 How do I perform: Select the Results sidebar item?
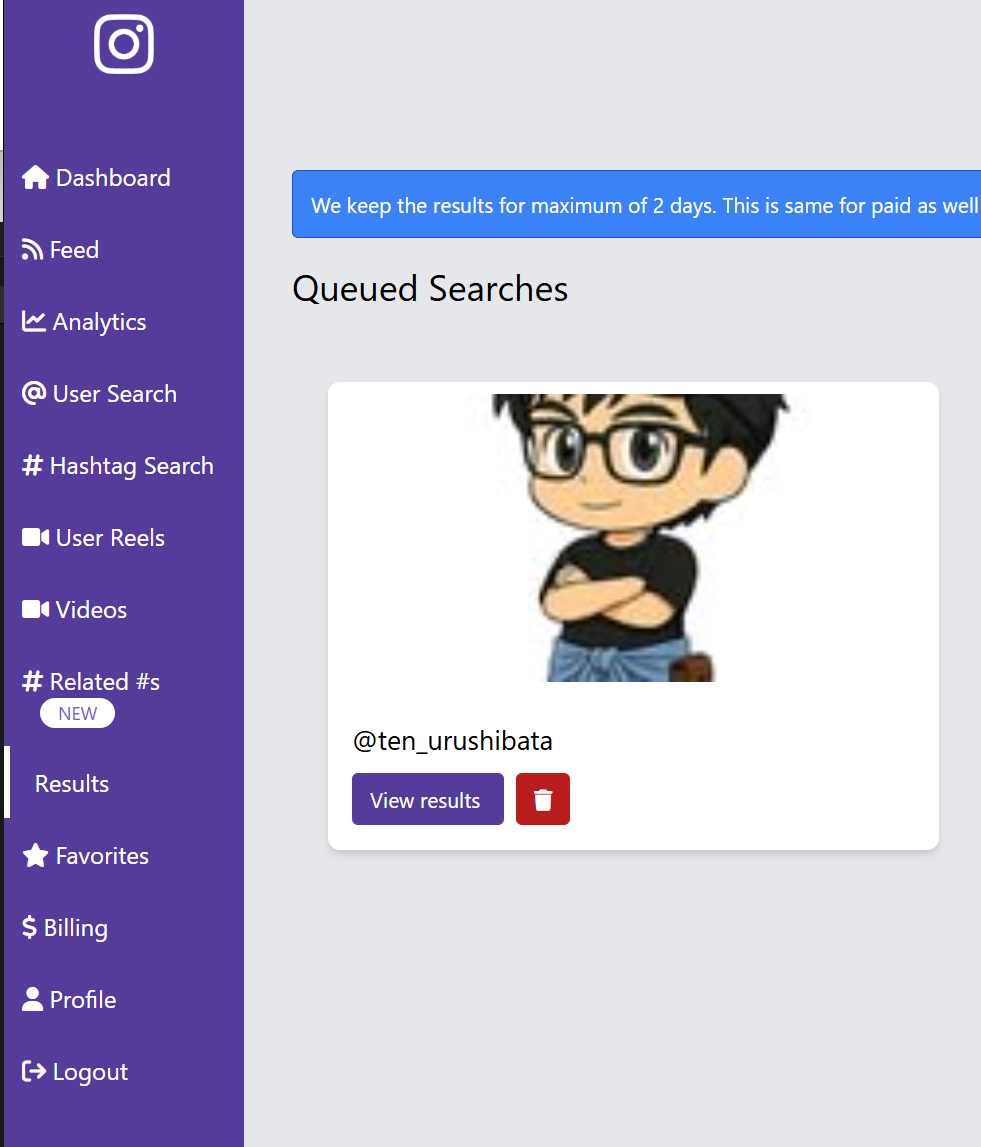click(x=72, y=784)
